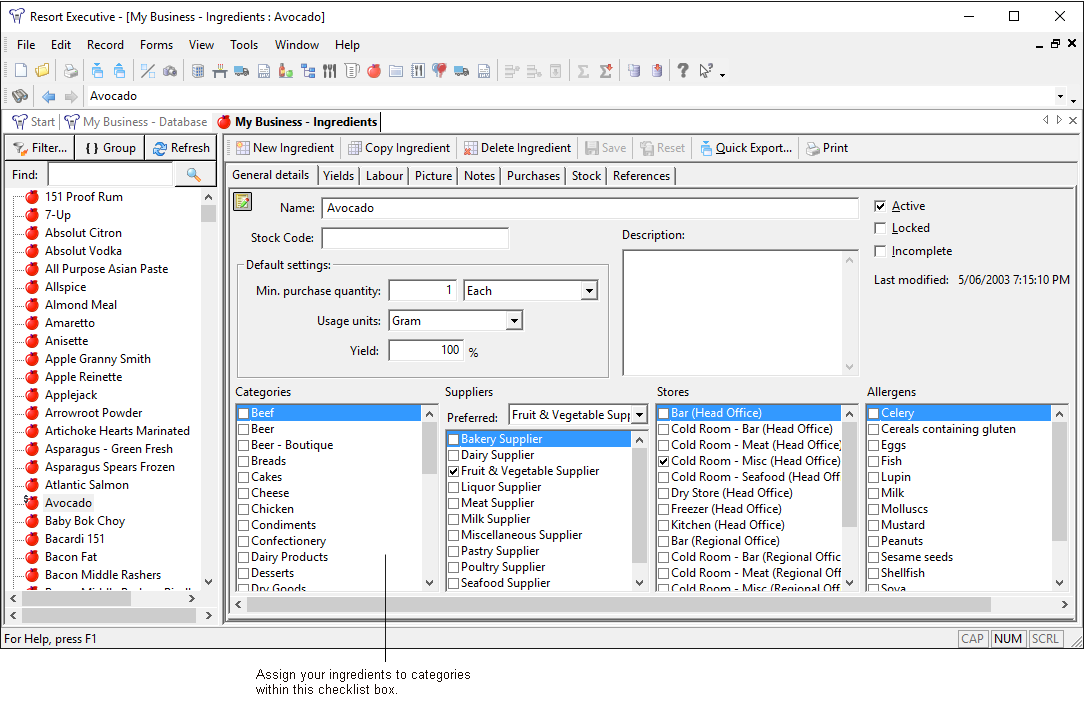Enable the Locked checkbox
Screen dimensions: 1084x704
click(x=880, y=228)
